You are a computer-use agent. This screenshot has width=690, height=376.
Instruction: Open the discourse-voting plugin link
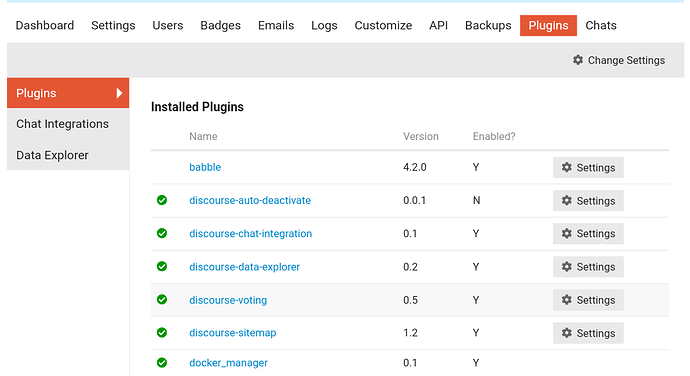click(x=228, y=300)
